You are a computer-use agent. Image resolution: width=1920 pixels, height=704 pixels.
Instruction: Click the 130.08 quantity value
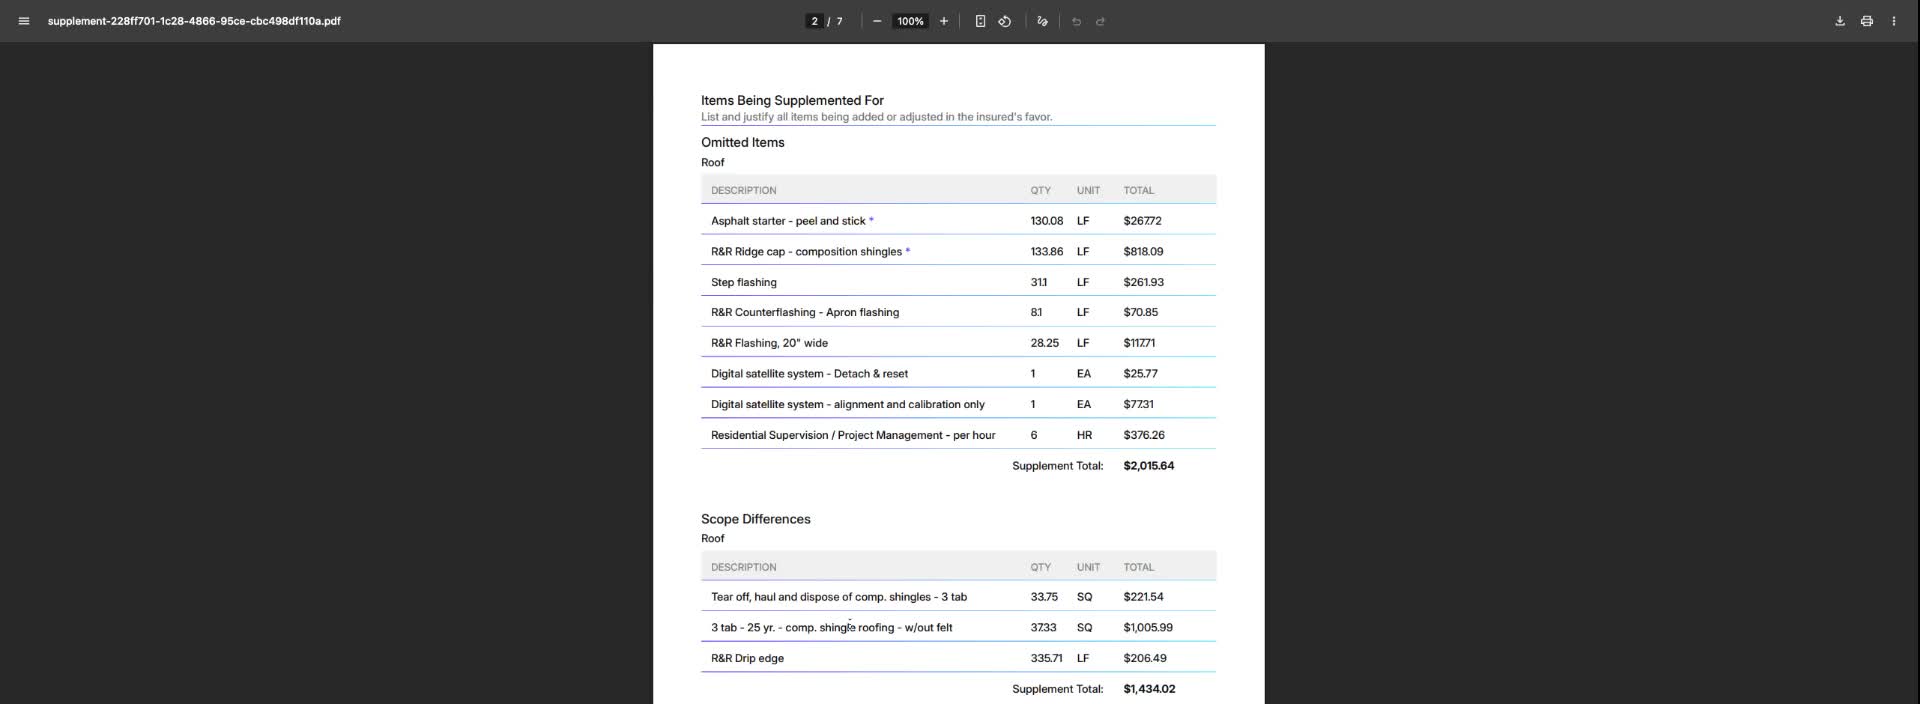point(1047,221)
